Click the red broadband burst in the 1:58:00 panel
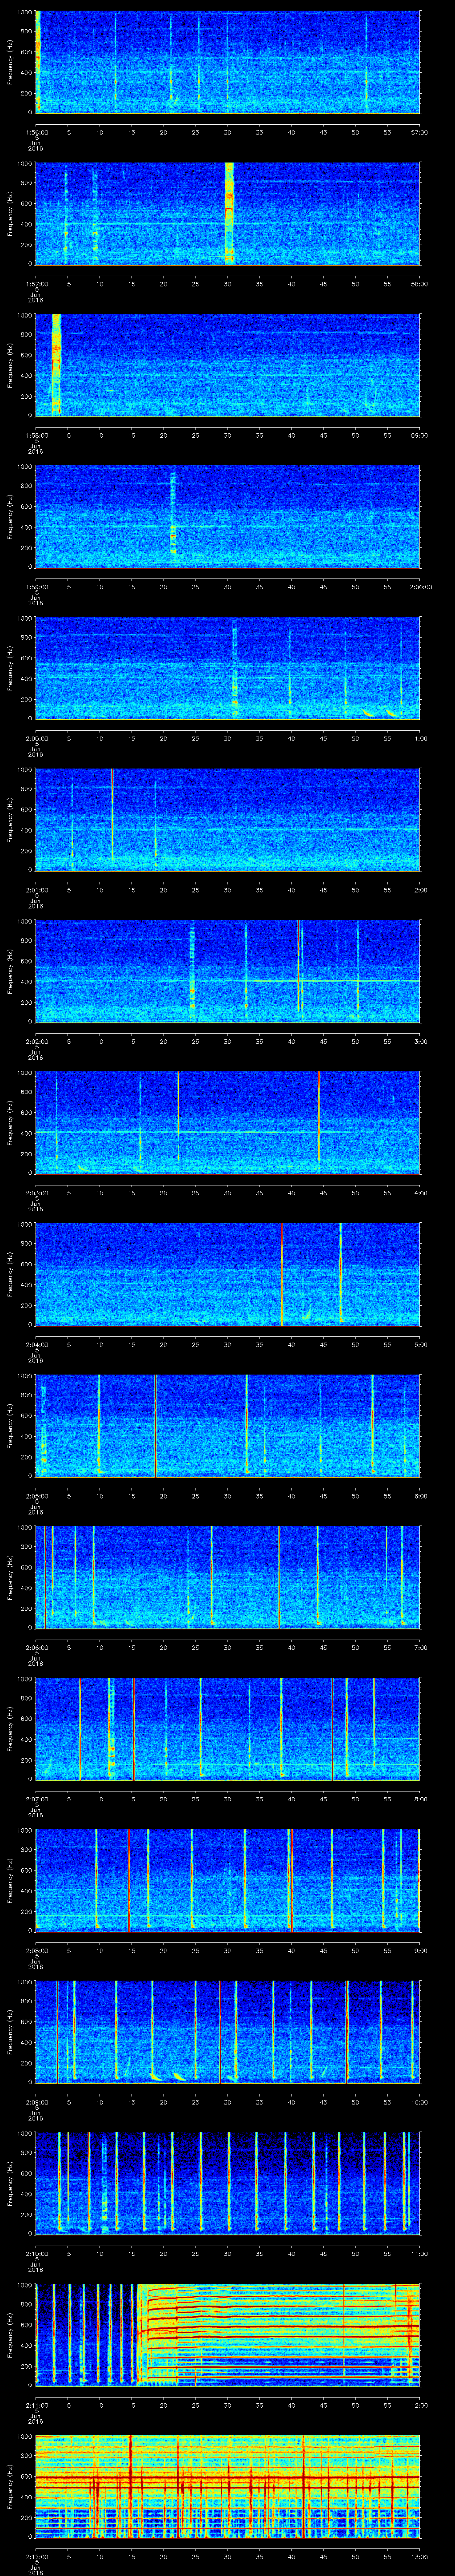Viewport: 455px width, 2576px height. coord(56,365)
